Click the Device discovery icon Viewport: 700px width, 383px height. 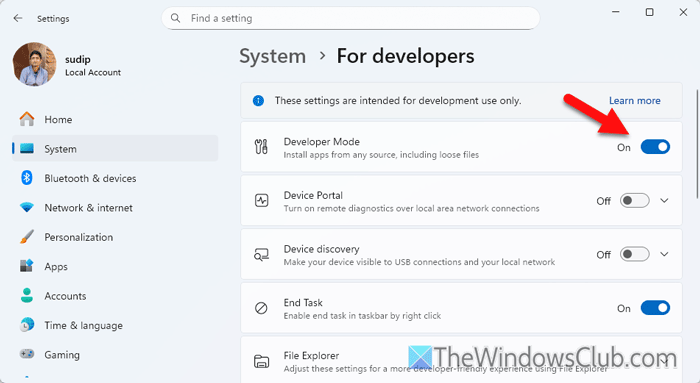[261, 254]
